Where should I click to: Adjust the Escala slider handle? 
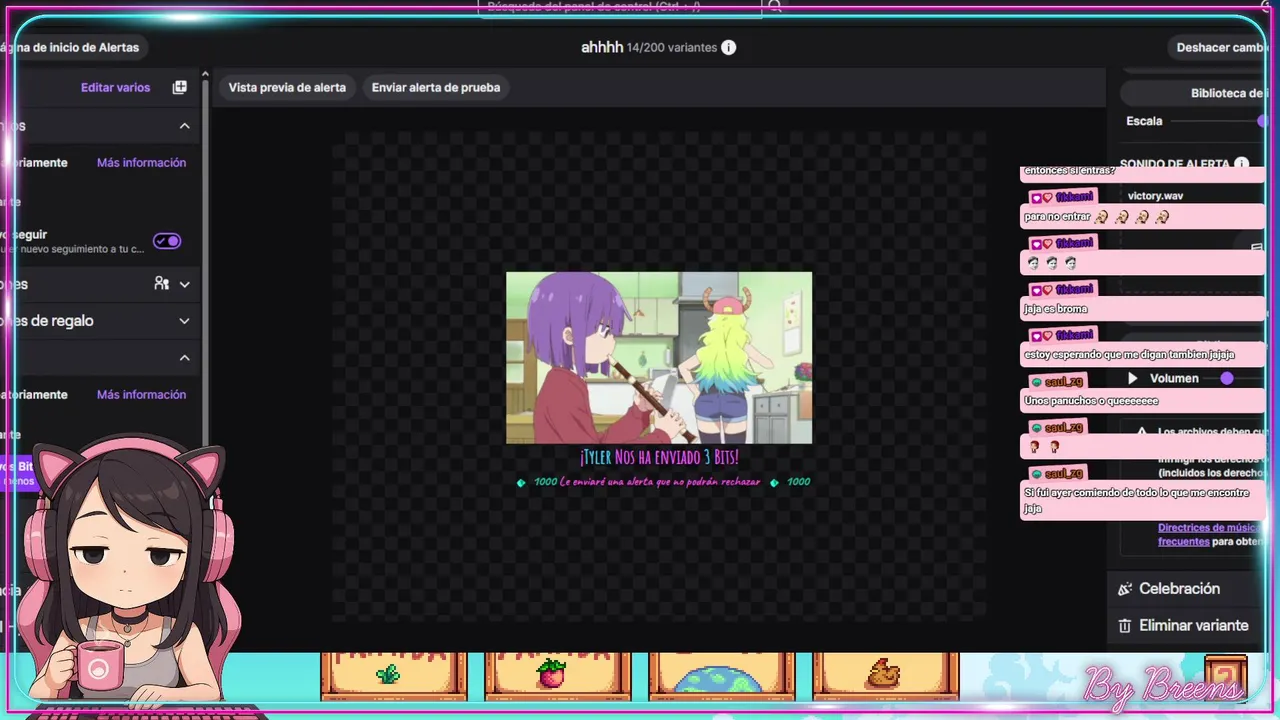[1263, 121]
